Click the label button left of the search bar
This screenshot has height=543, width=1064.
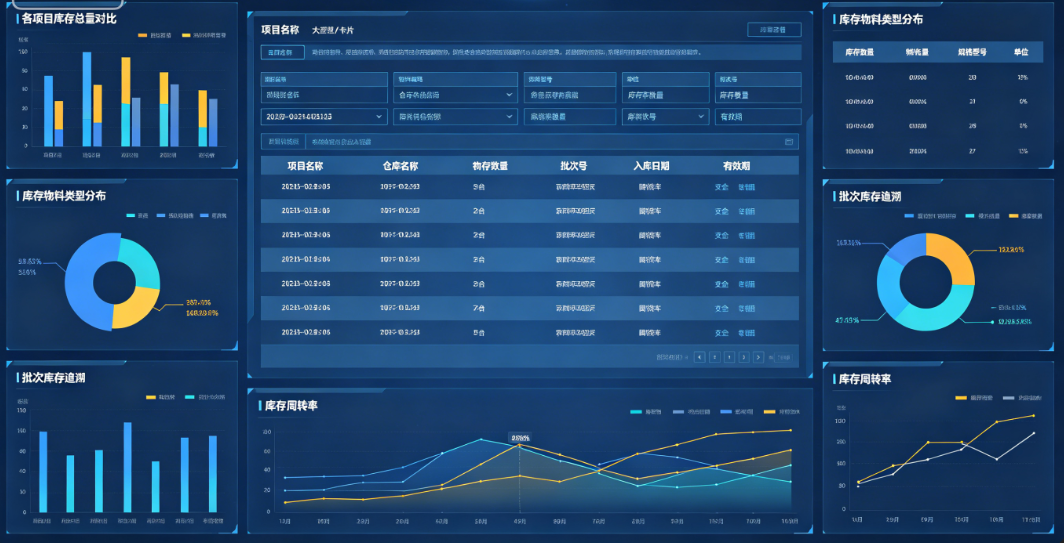click(283, 142)
